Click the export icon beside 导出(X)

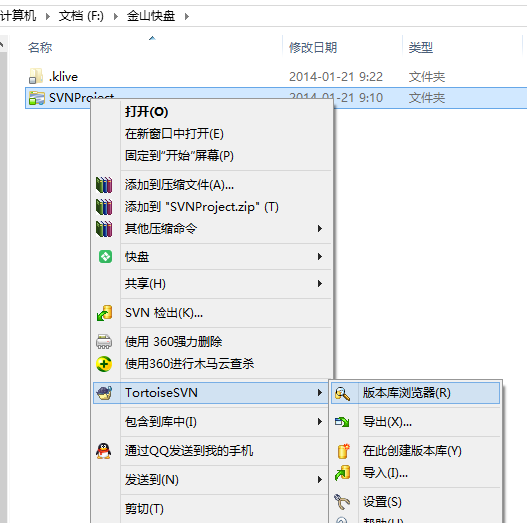(342, 421)
